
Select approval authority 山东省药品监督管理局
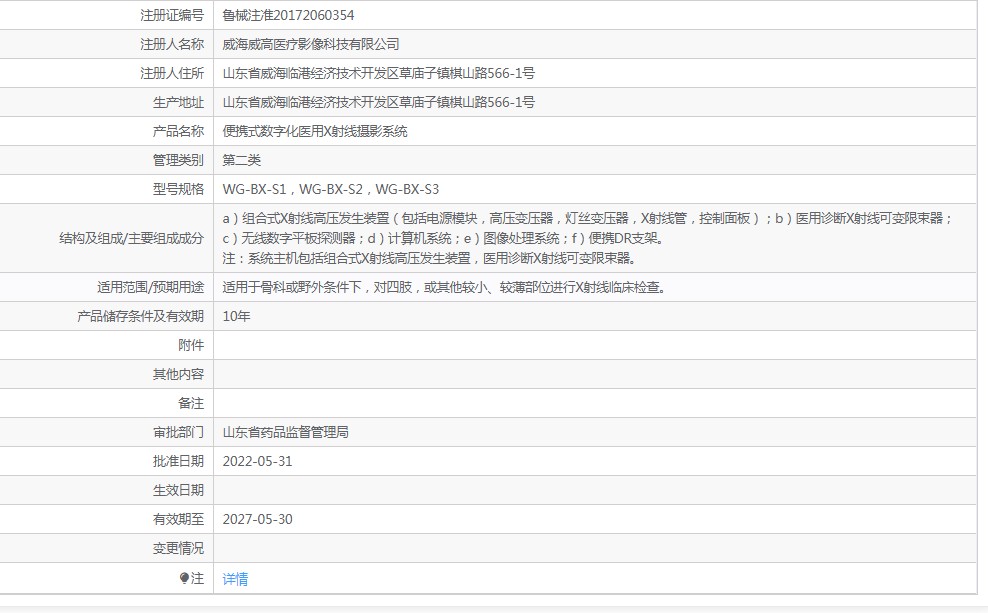coord(285,432)
